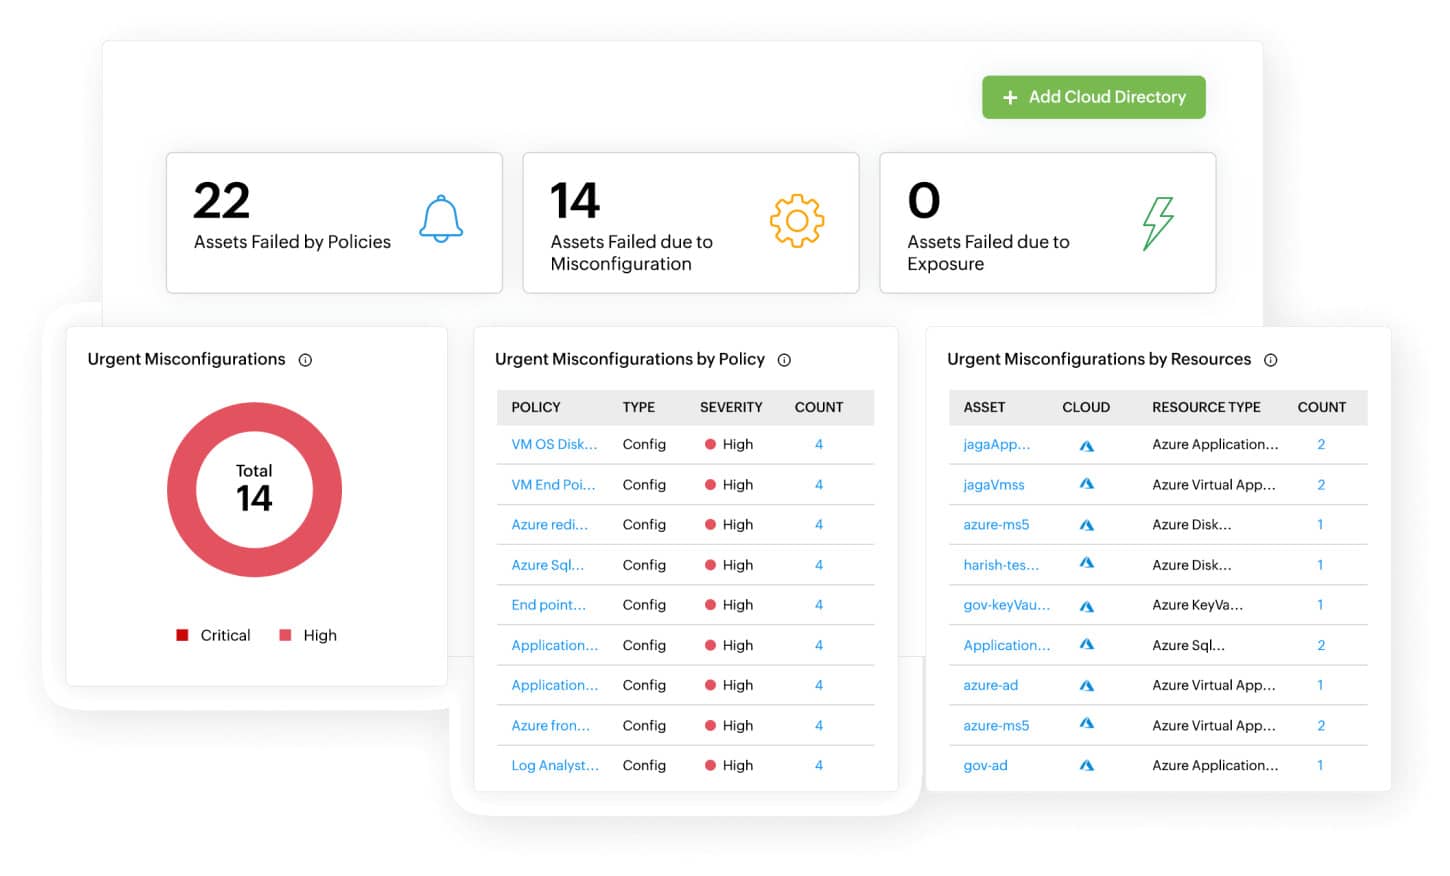Image resolution: width=1450 pixels, height=876 pixels.
Task: Click the Azure cloud icon in jagaApp row
Action: pos(1086,446)
